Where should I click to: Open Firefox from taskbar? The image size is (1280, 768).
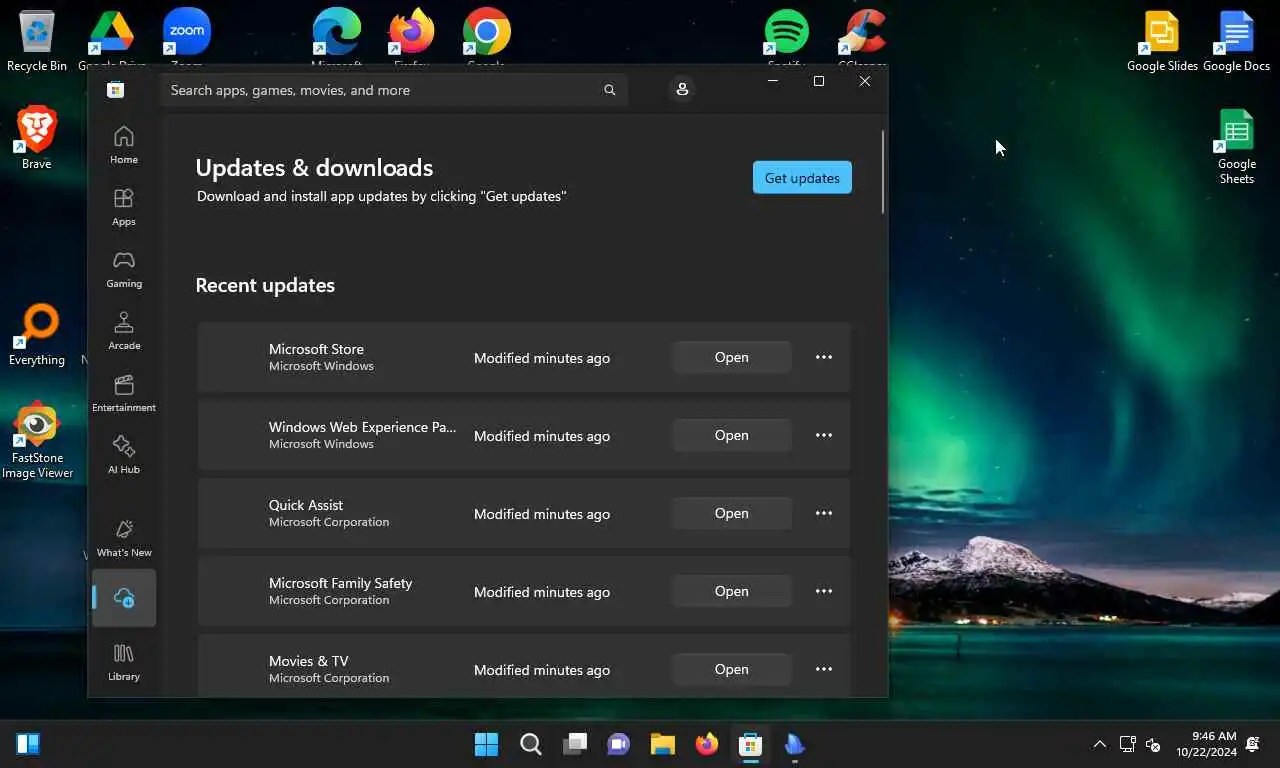pos(707,744)
